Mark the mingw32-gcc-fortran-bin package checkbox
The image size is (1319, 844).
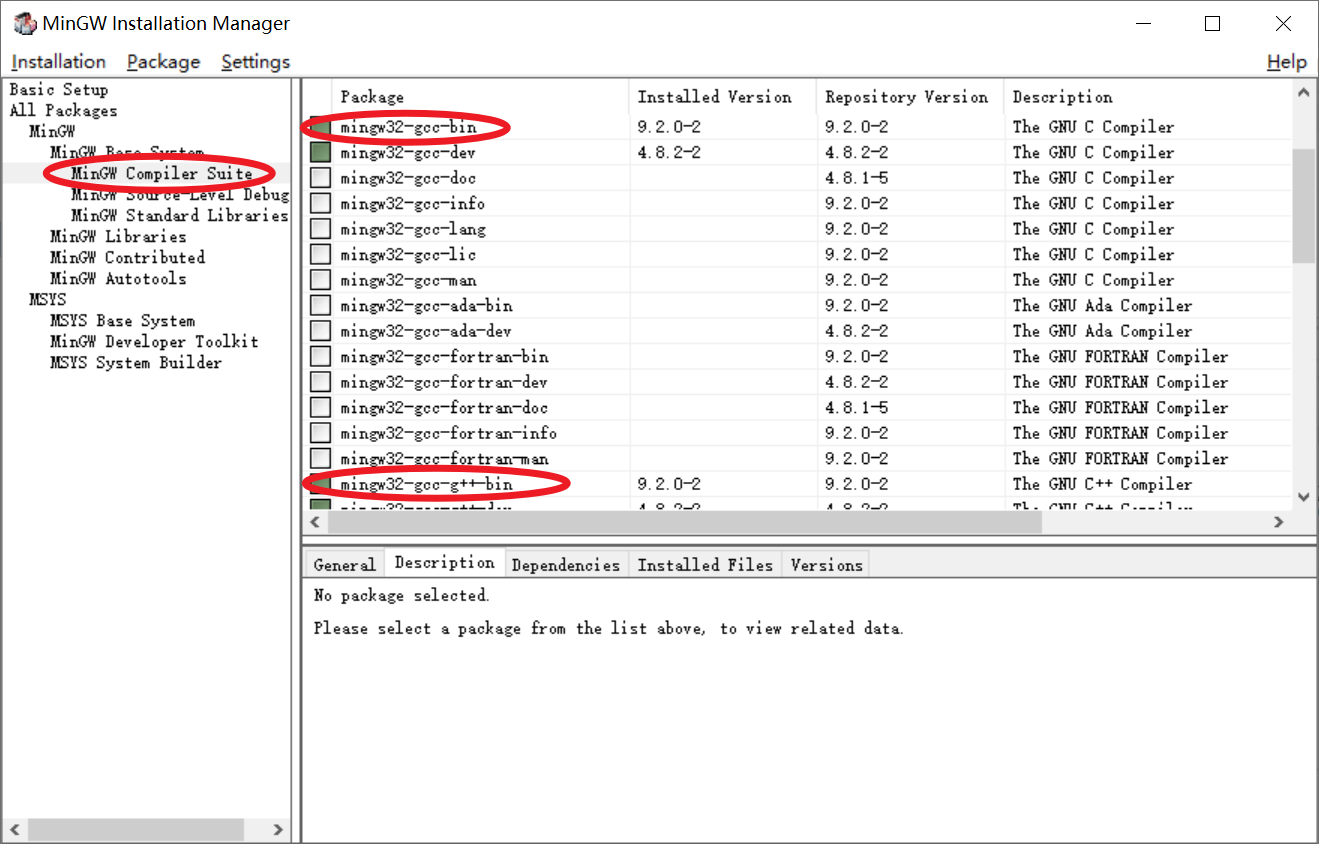point(320,356)
